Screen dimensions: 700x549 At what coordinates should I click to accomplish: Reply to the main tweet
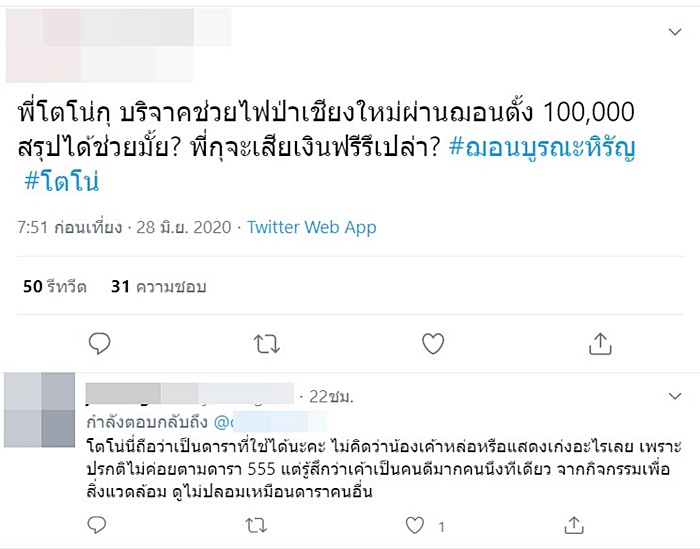click(x=99, y=344)
